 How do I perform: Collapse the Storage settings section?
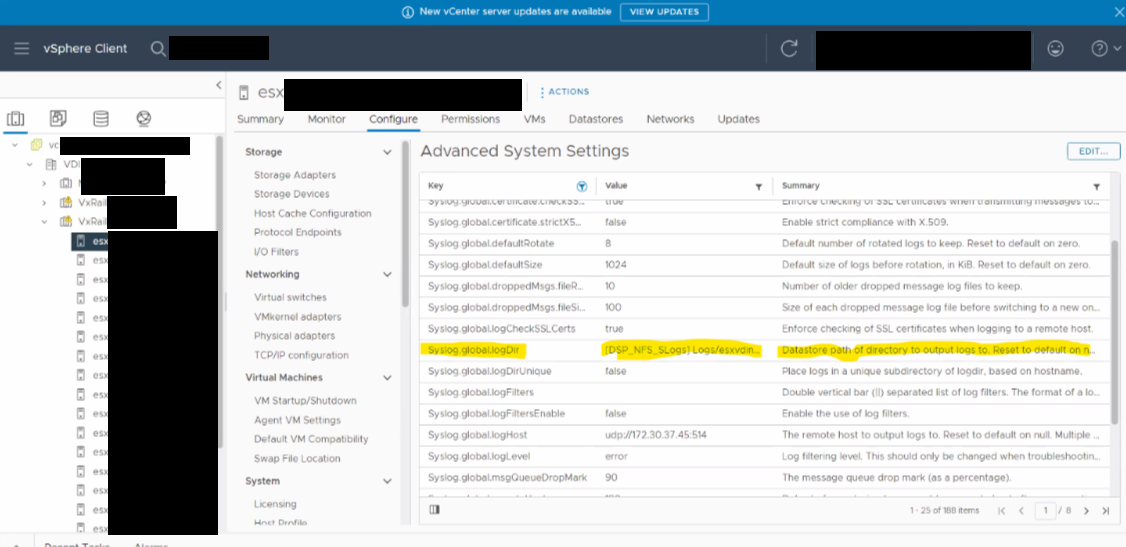click(x=387, y=152)
